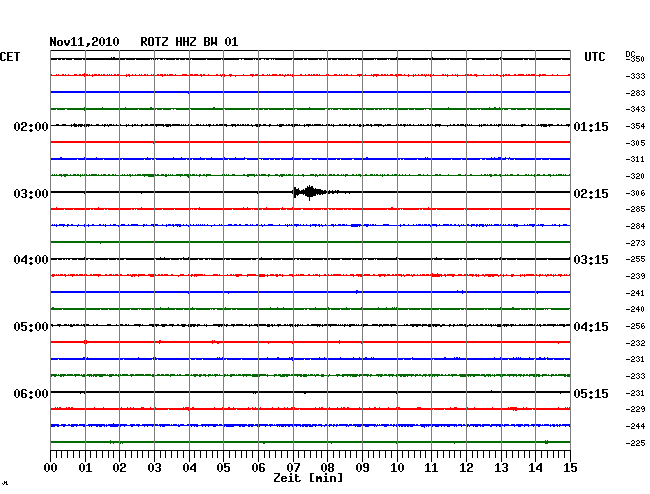650x494 pixels.
Task: Click the DC offset value -305
Action: coord(635,143)
